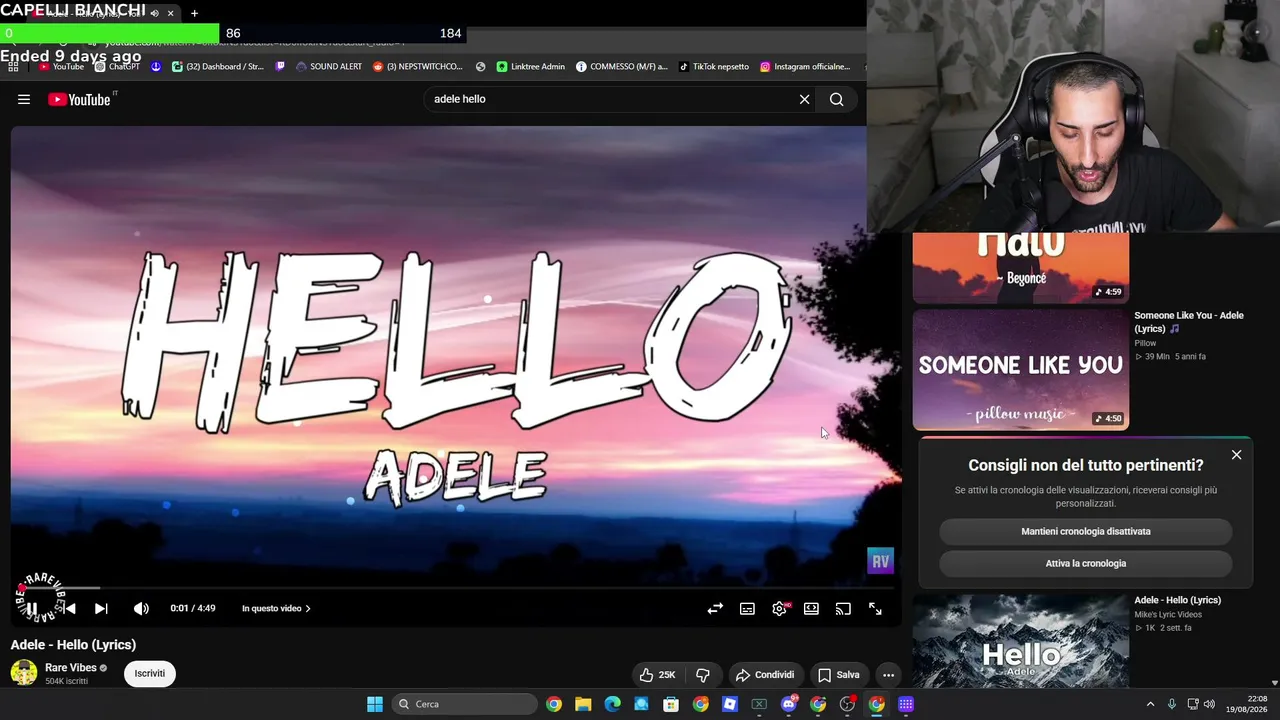This screenshot has height=720, width=1280.
Task: Open the ChatGPT bookmark
Action: (x=117, y=66)
